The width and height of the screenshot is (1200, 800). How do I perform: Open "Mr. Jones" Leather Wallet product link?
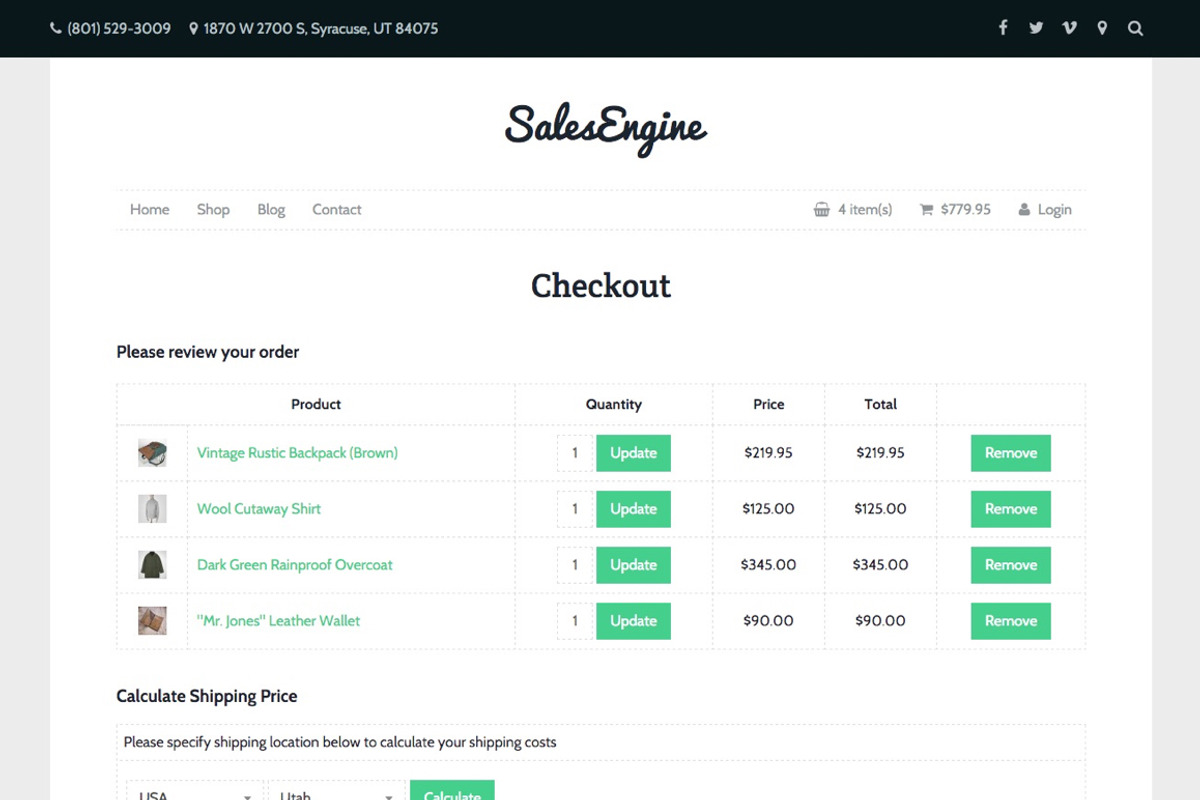point(278,621)
